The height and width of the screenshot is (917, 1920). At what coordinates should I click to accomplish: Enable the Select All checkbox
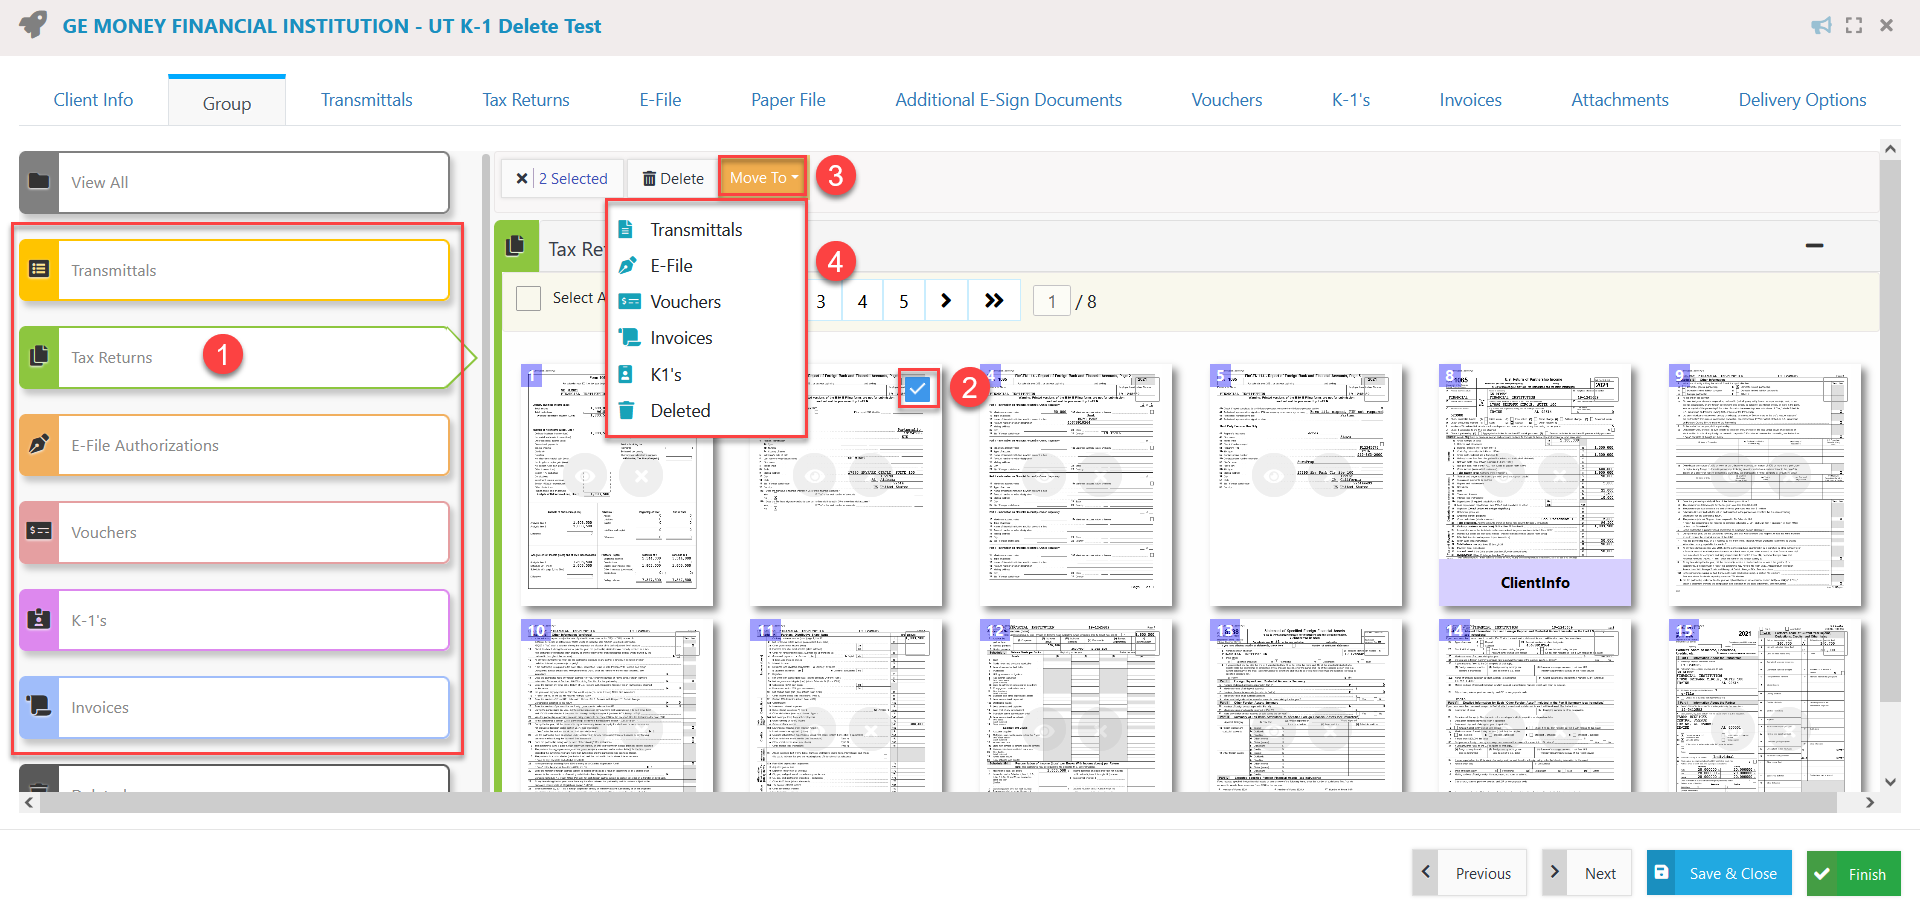click(529, 298)
